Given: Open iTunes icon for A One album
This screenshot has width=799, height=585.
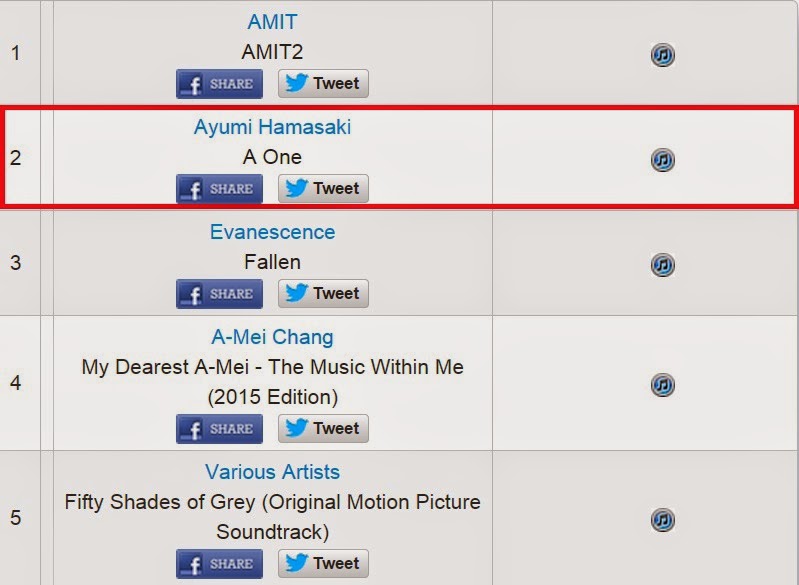Looking at the screenshot, I should 662,159.
